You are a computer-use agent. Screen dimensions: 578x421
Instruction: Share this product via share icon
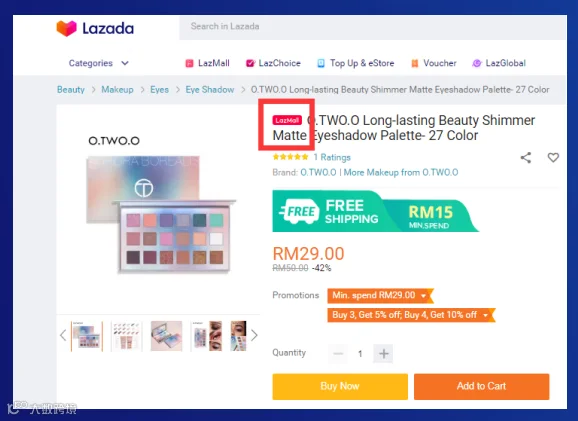click(526, 157)
